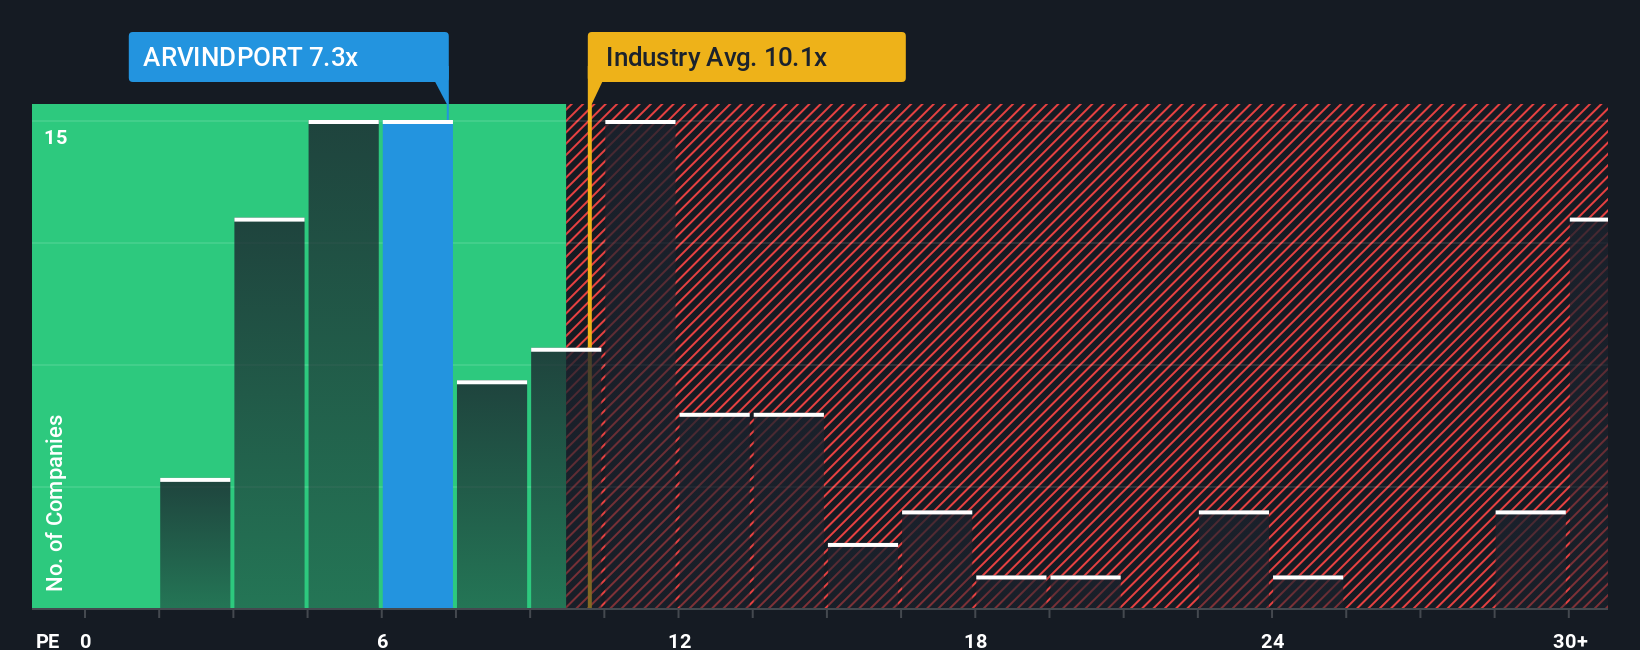Click the x-axis tick label 6
The width and height of the screenshot is (1640, 650).
point(383,640)
